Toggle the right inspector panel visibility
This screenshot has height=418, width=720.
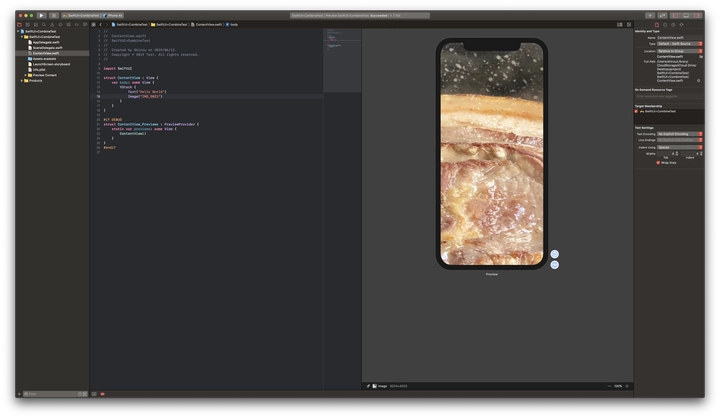pyautogui.click(x=698, y=16)
